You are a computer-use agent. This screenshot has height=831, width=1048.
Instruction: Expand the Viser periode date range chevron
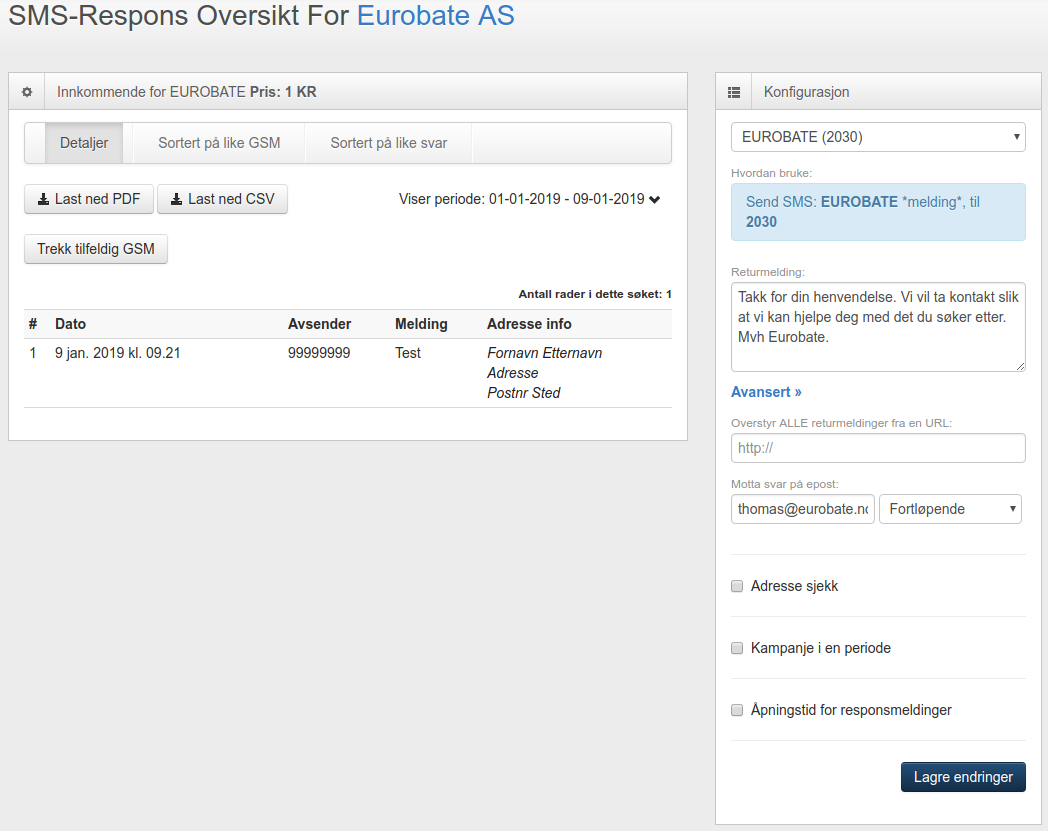(654, 200)
